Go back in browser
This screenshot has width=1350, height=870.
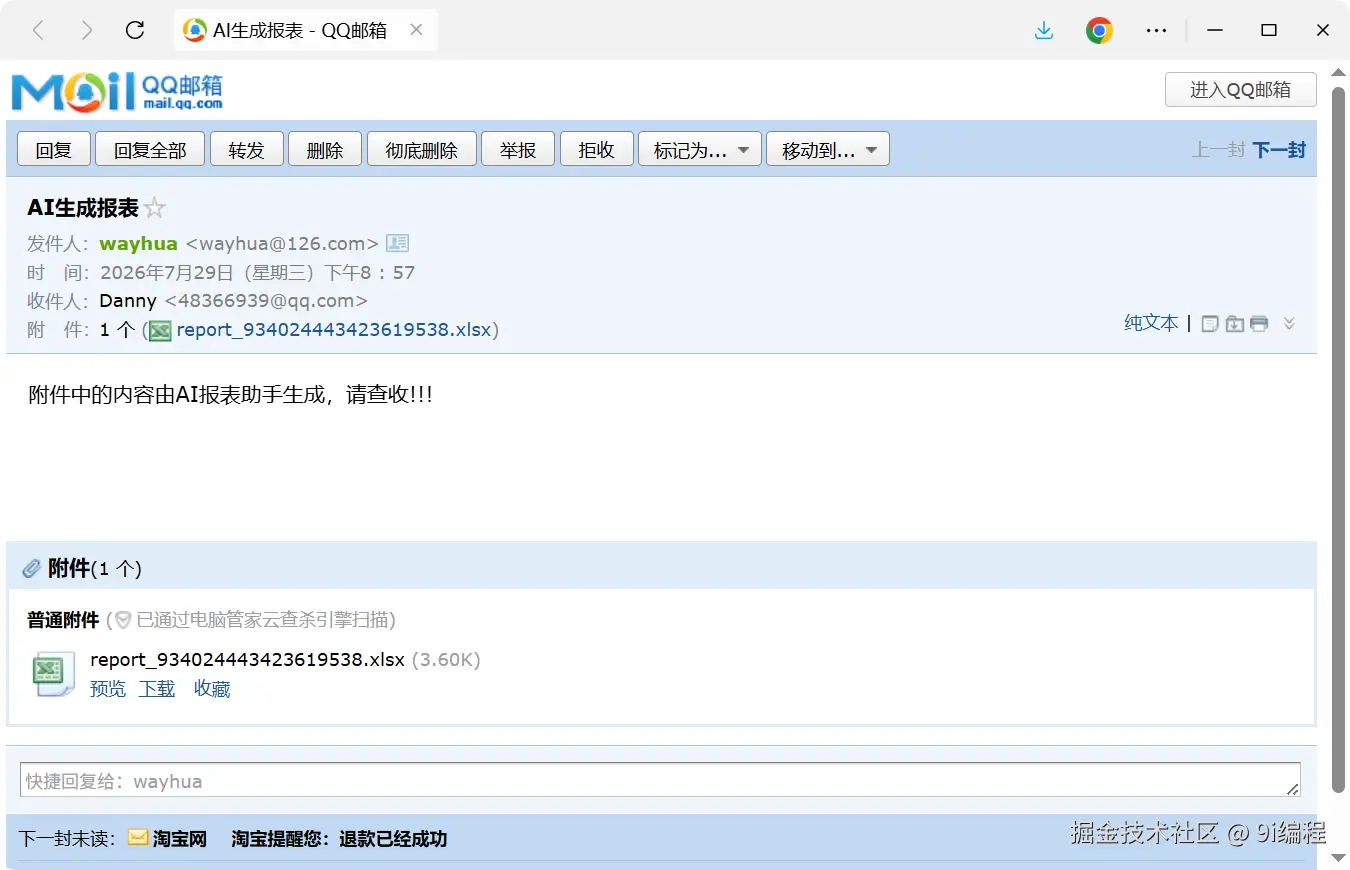[x=39, y=30]
